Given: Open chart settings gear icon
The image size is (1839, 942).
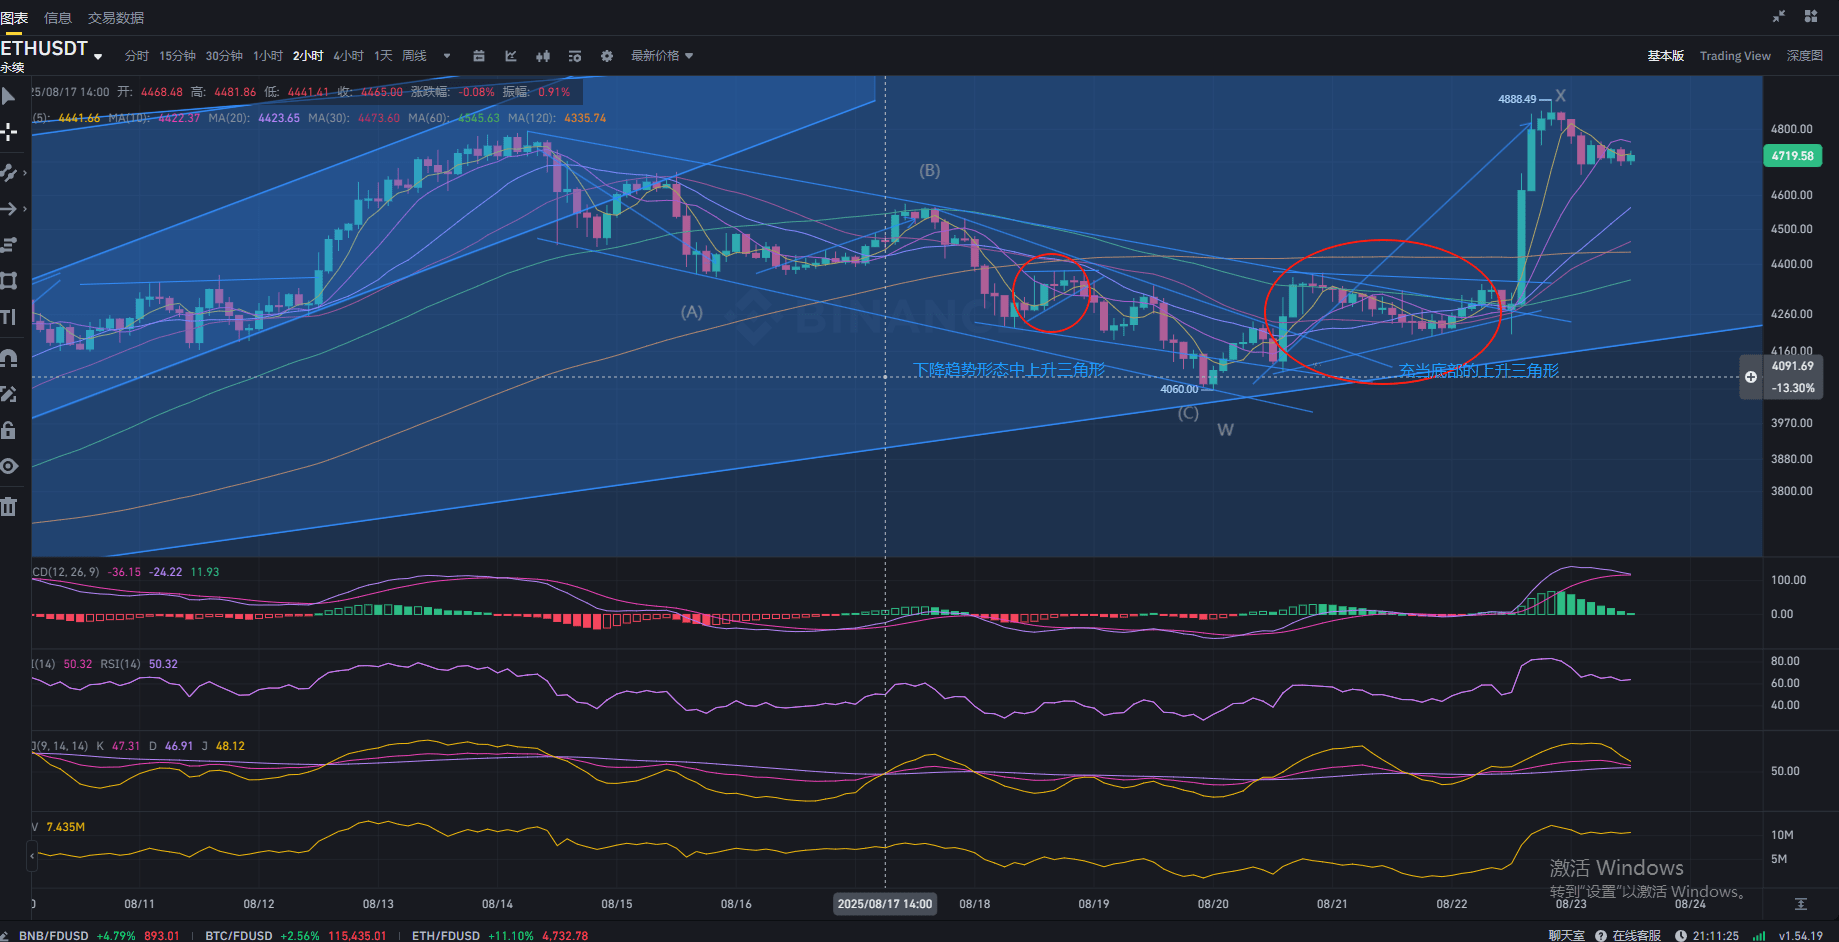Looking at the screenshot, I should [607, 56].
